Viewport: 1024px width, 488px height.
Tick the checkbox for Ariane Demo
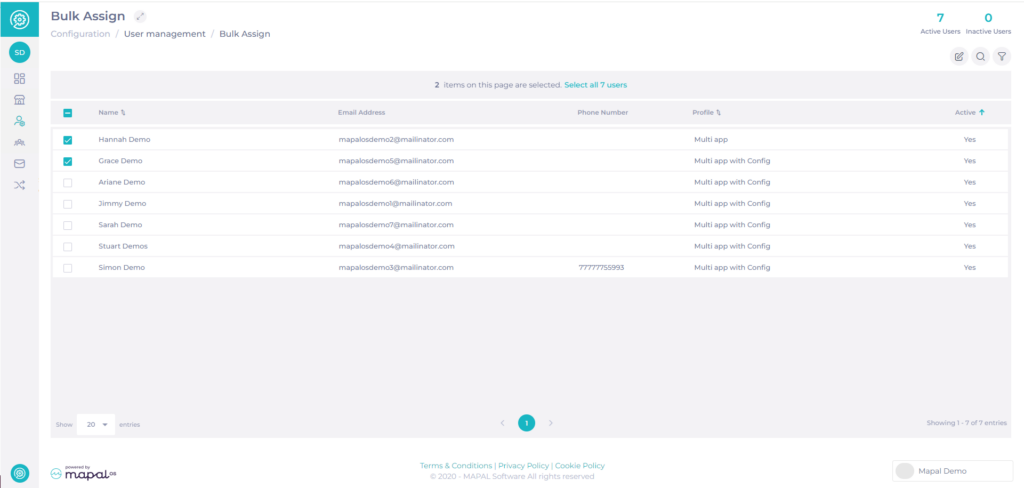pos(67,182)
